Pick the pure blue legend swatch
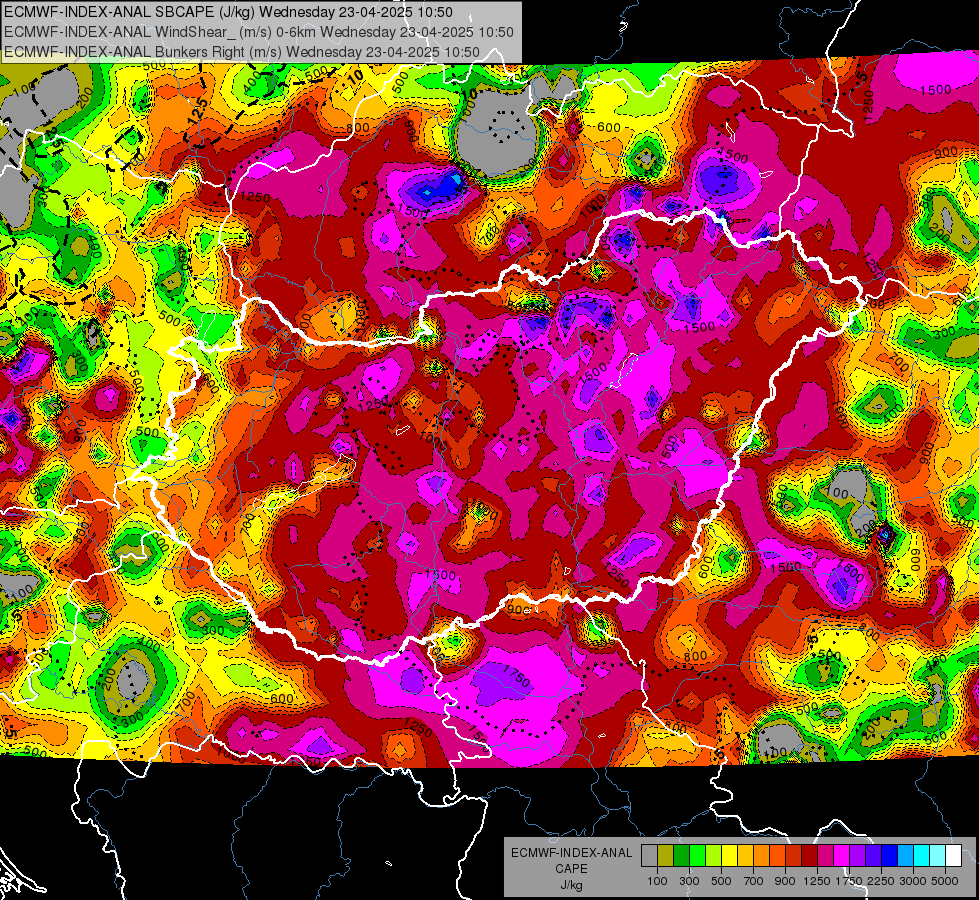Image resolution: width=979 pixels, height=900 pixels. click(x=890, y=855)
